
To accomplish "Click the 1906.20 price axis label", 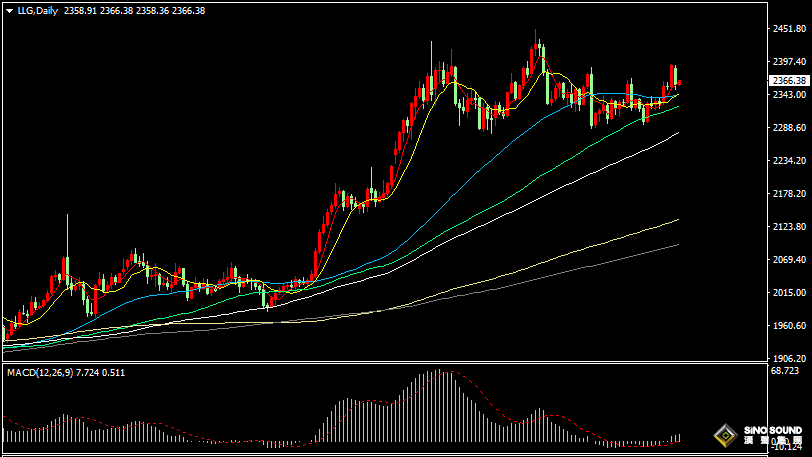I will click(x=787, y=358).
